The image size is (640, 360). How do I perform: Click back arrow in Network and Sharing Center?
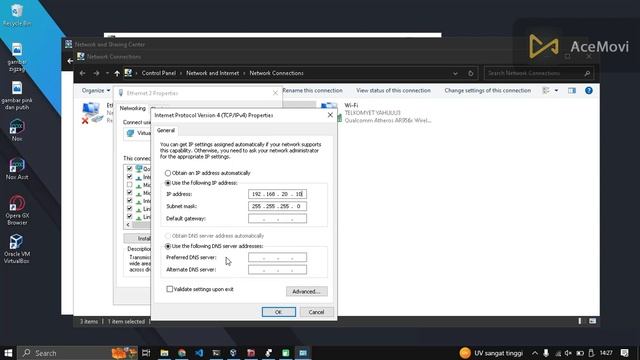70,61
